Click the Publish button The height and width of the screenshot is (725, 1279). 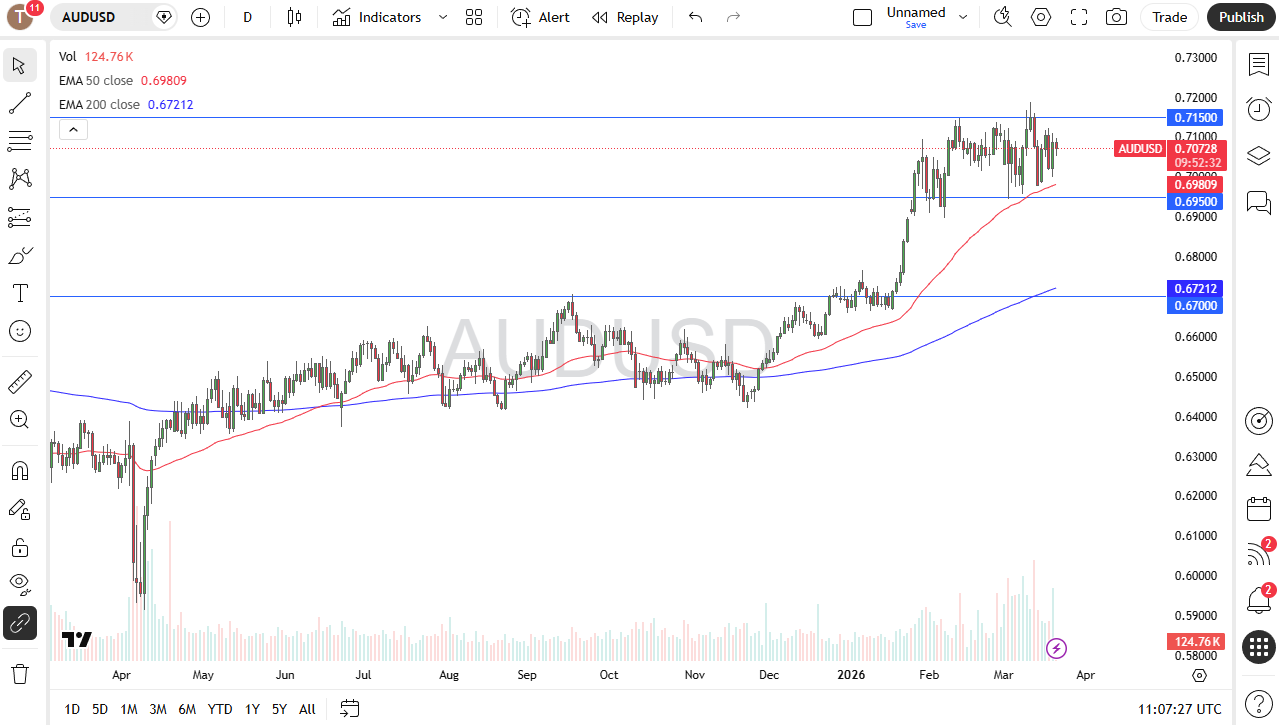coord(1241,17)
